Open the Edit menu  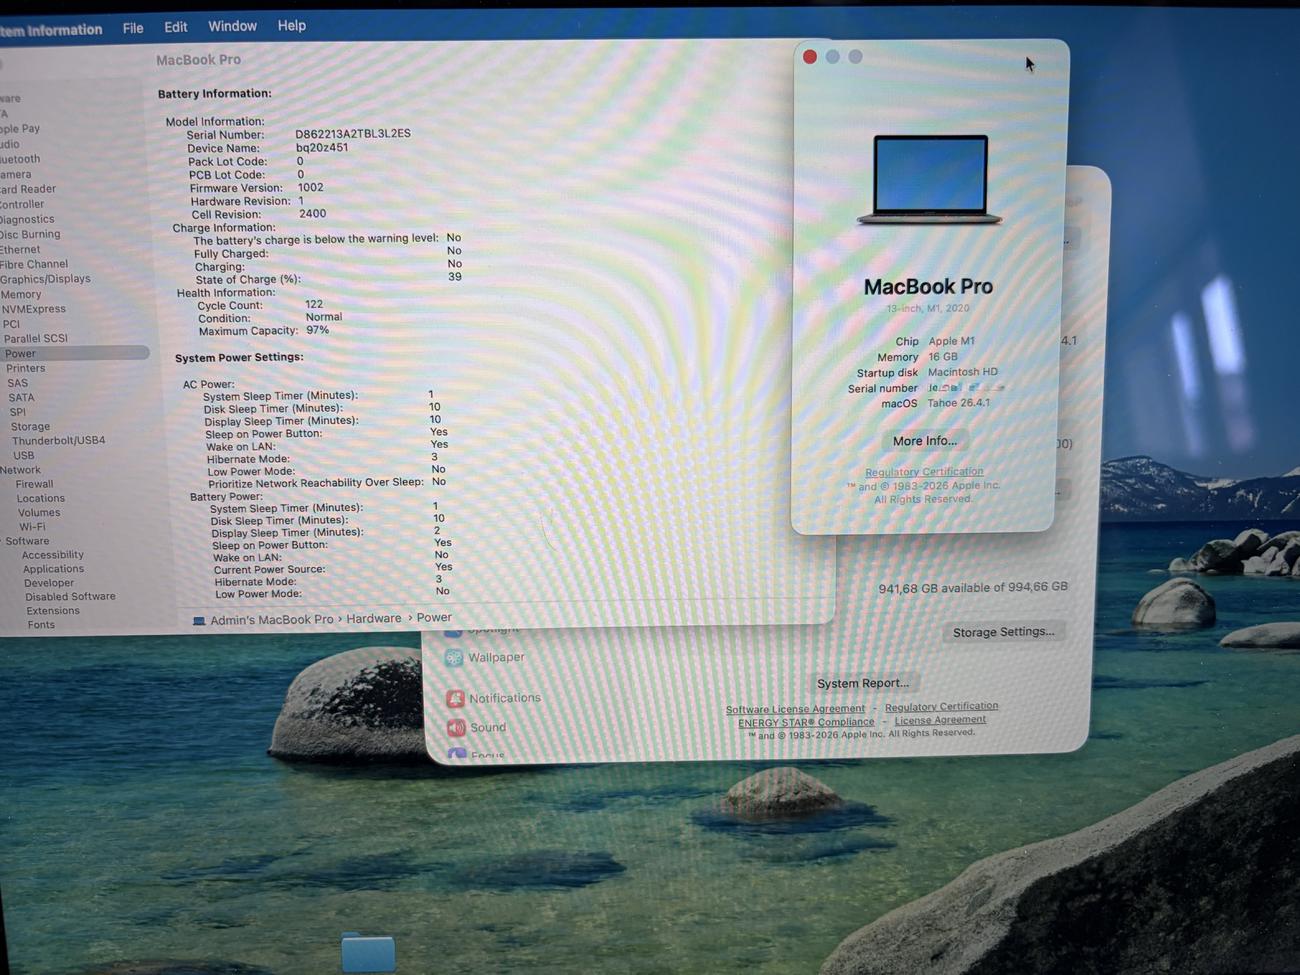(176, 27)
